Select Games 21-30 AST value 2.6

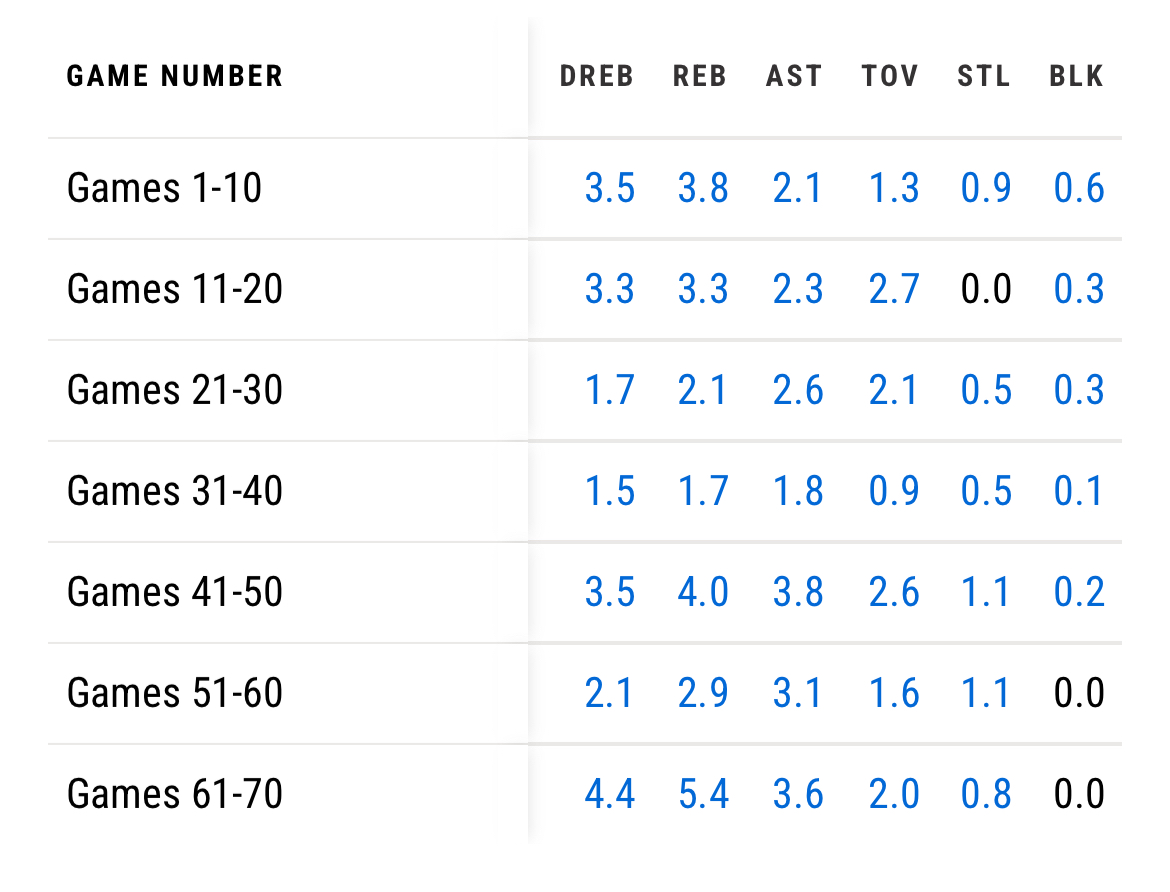pyautogui.click(x=798, y=390)
